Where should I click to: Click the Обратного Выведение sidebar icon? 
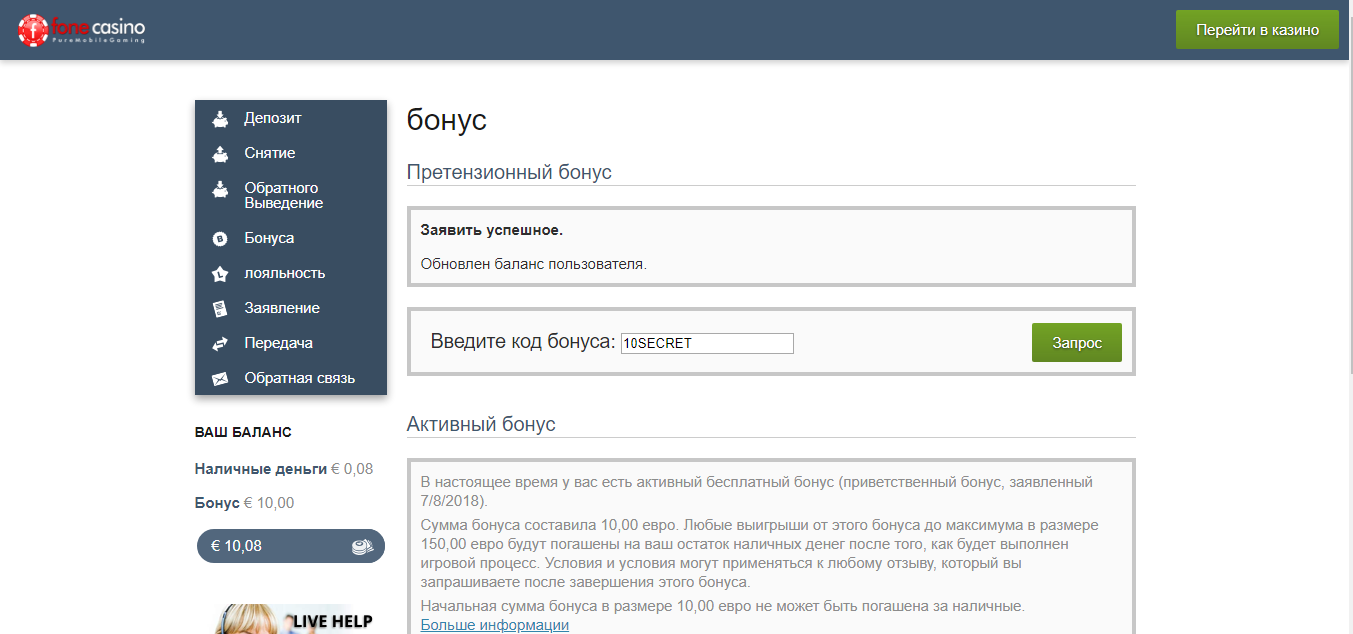[x=220, y=190]
